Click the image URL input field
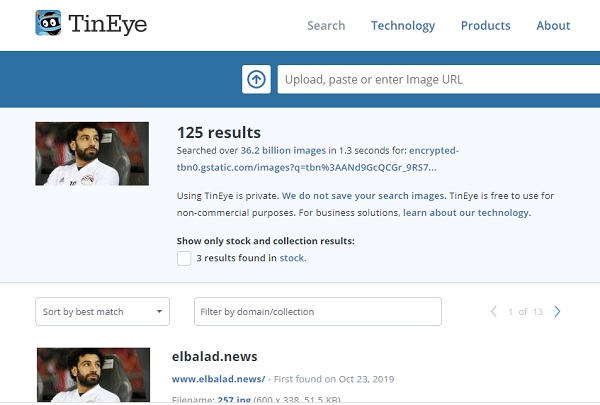The height and width of the screenshot is (405, 600). click(439, 79)
